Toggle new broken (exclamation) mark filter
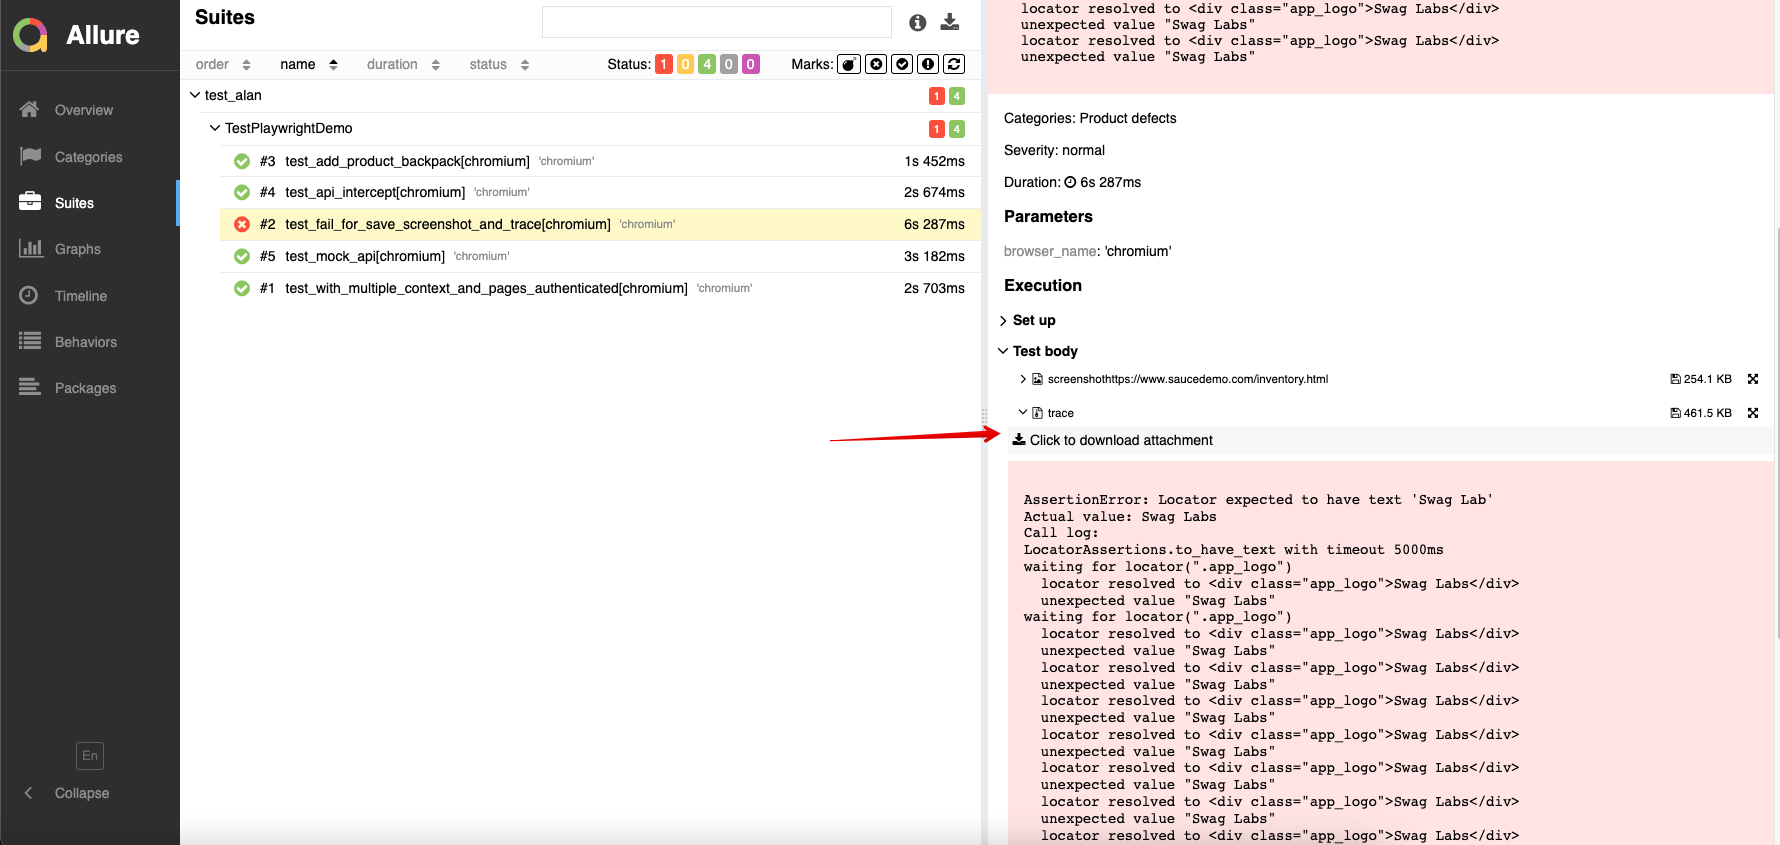Screen dimensions: 1780x845 (x=928, y=64)
